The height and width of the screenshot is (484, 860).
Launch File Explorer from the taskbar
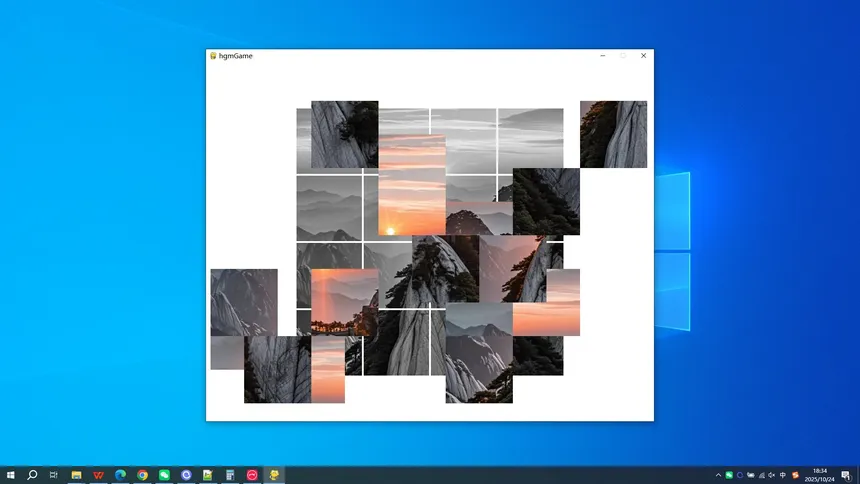76,475
